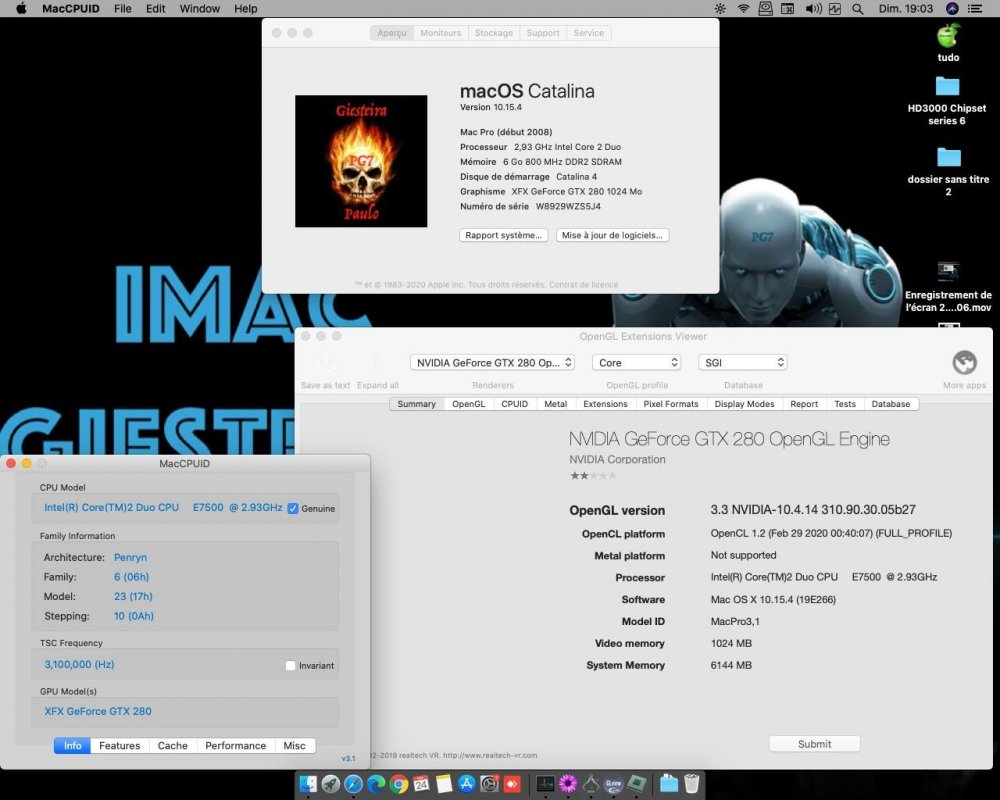Switch to the Cache tab in MacCPUID
1000x800 pixels.
173,745
